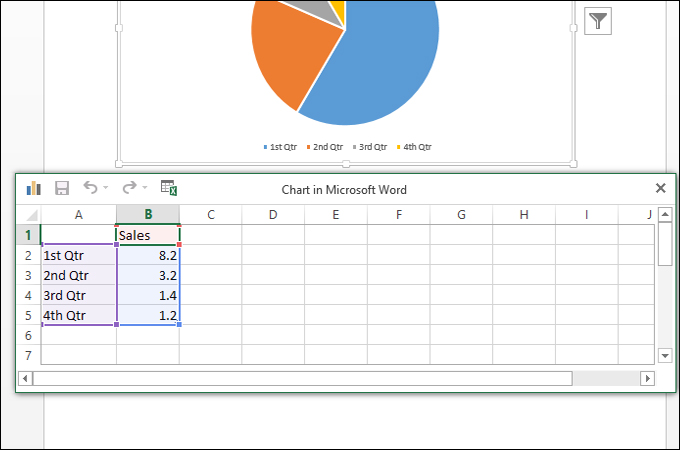
Task: Click the 4th Qtr legend entry
Action: point(414,147)
